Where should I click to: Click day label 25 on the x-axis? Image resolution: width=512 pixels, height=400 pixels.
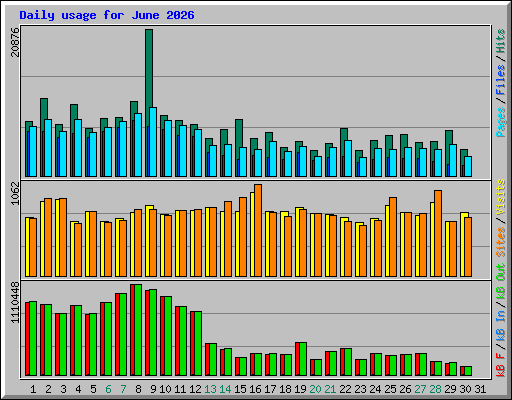coord(390,389)
